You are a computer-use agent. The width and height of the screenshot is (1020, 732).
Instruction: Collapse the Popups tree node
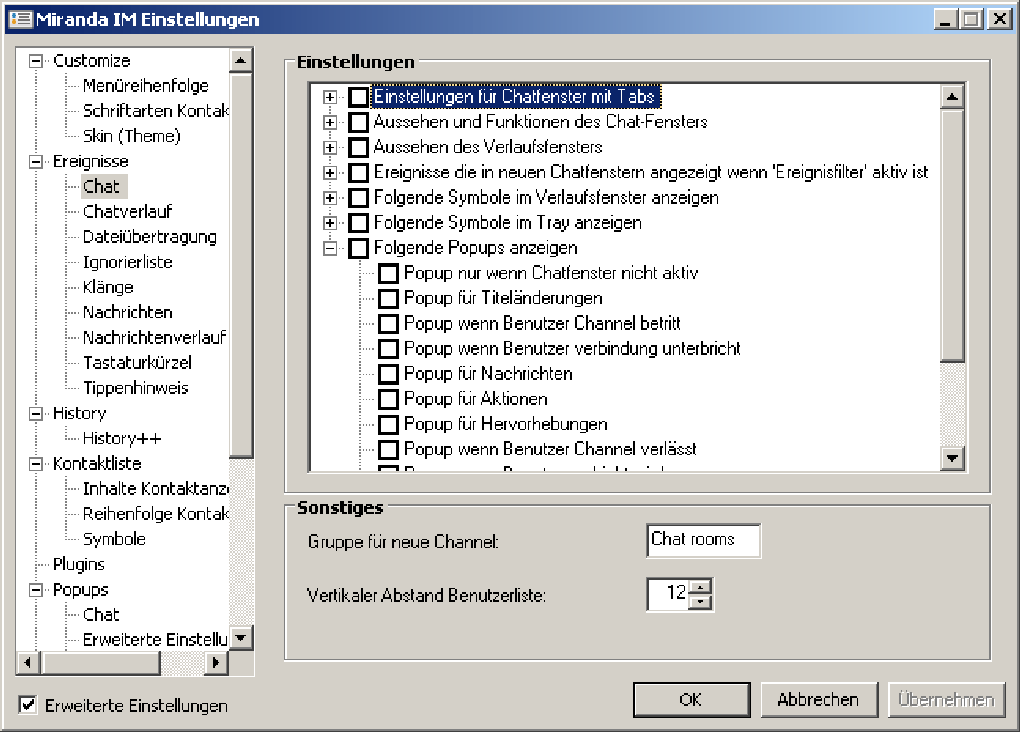coord(36,590)
